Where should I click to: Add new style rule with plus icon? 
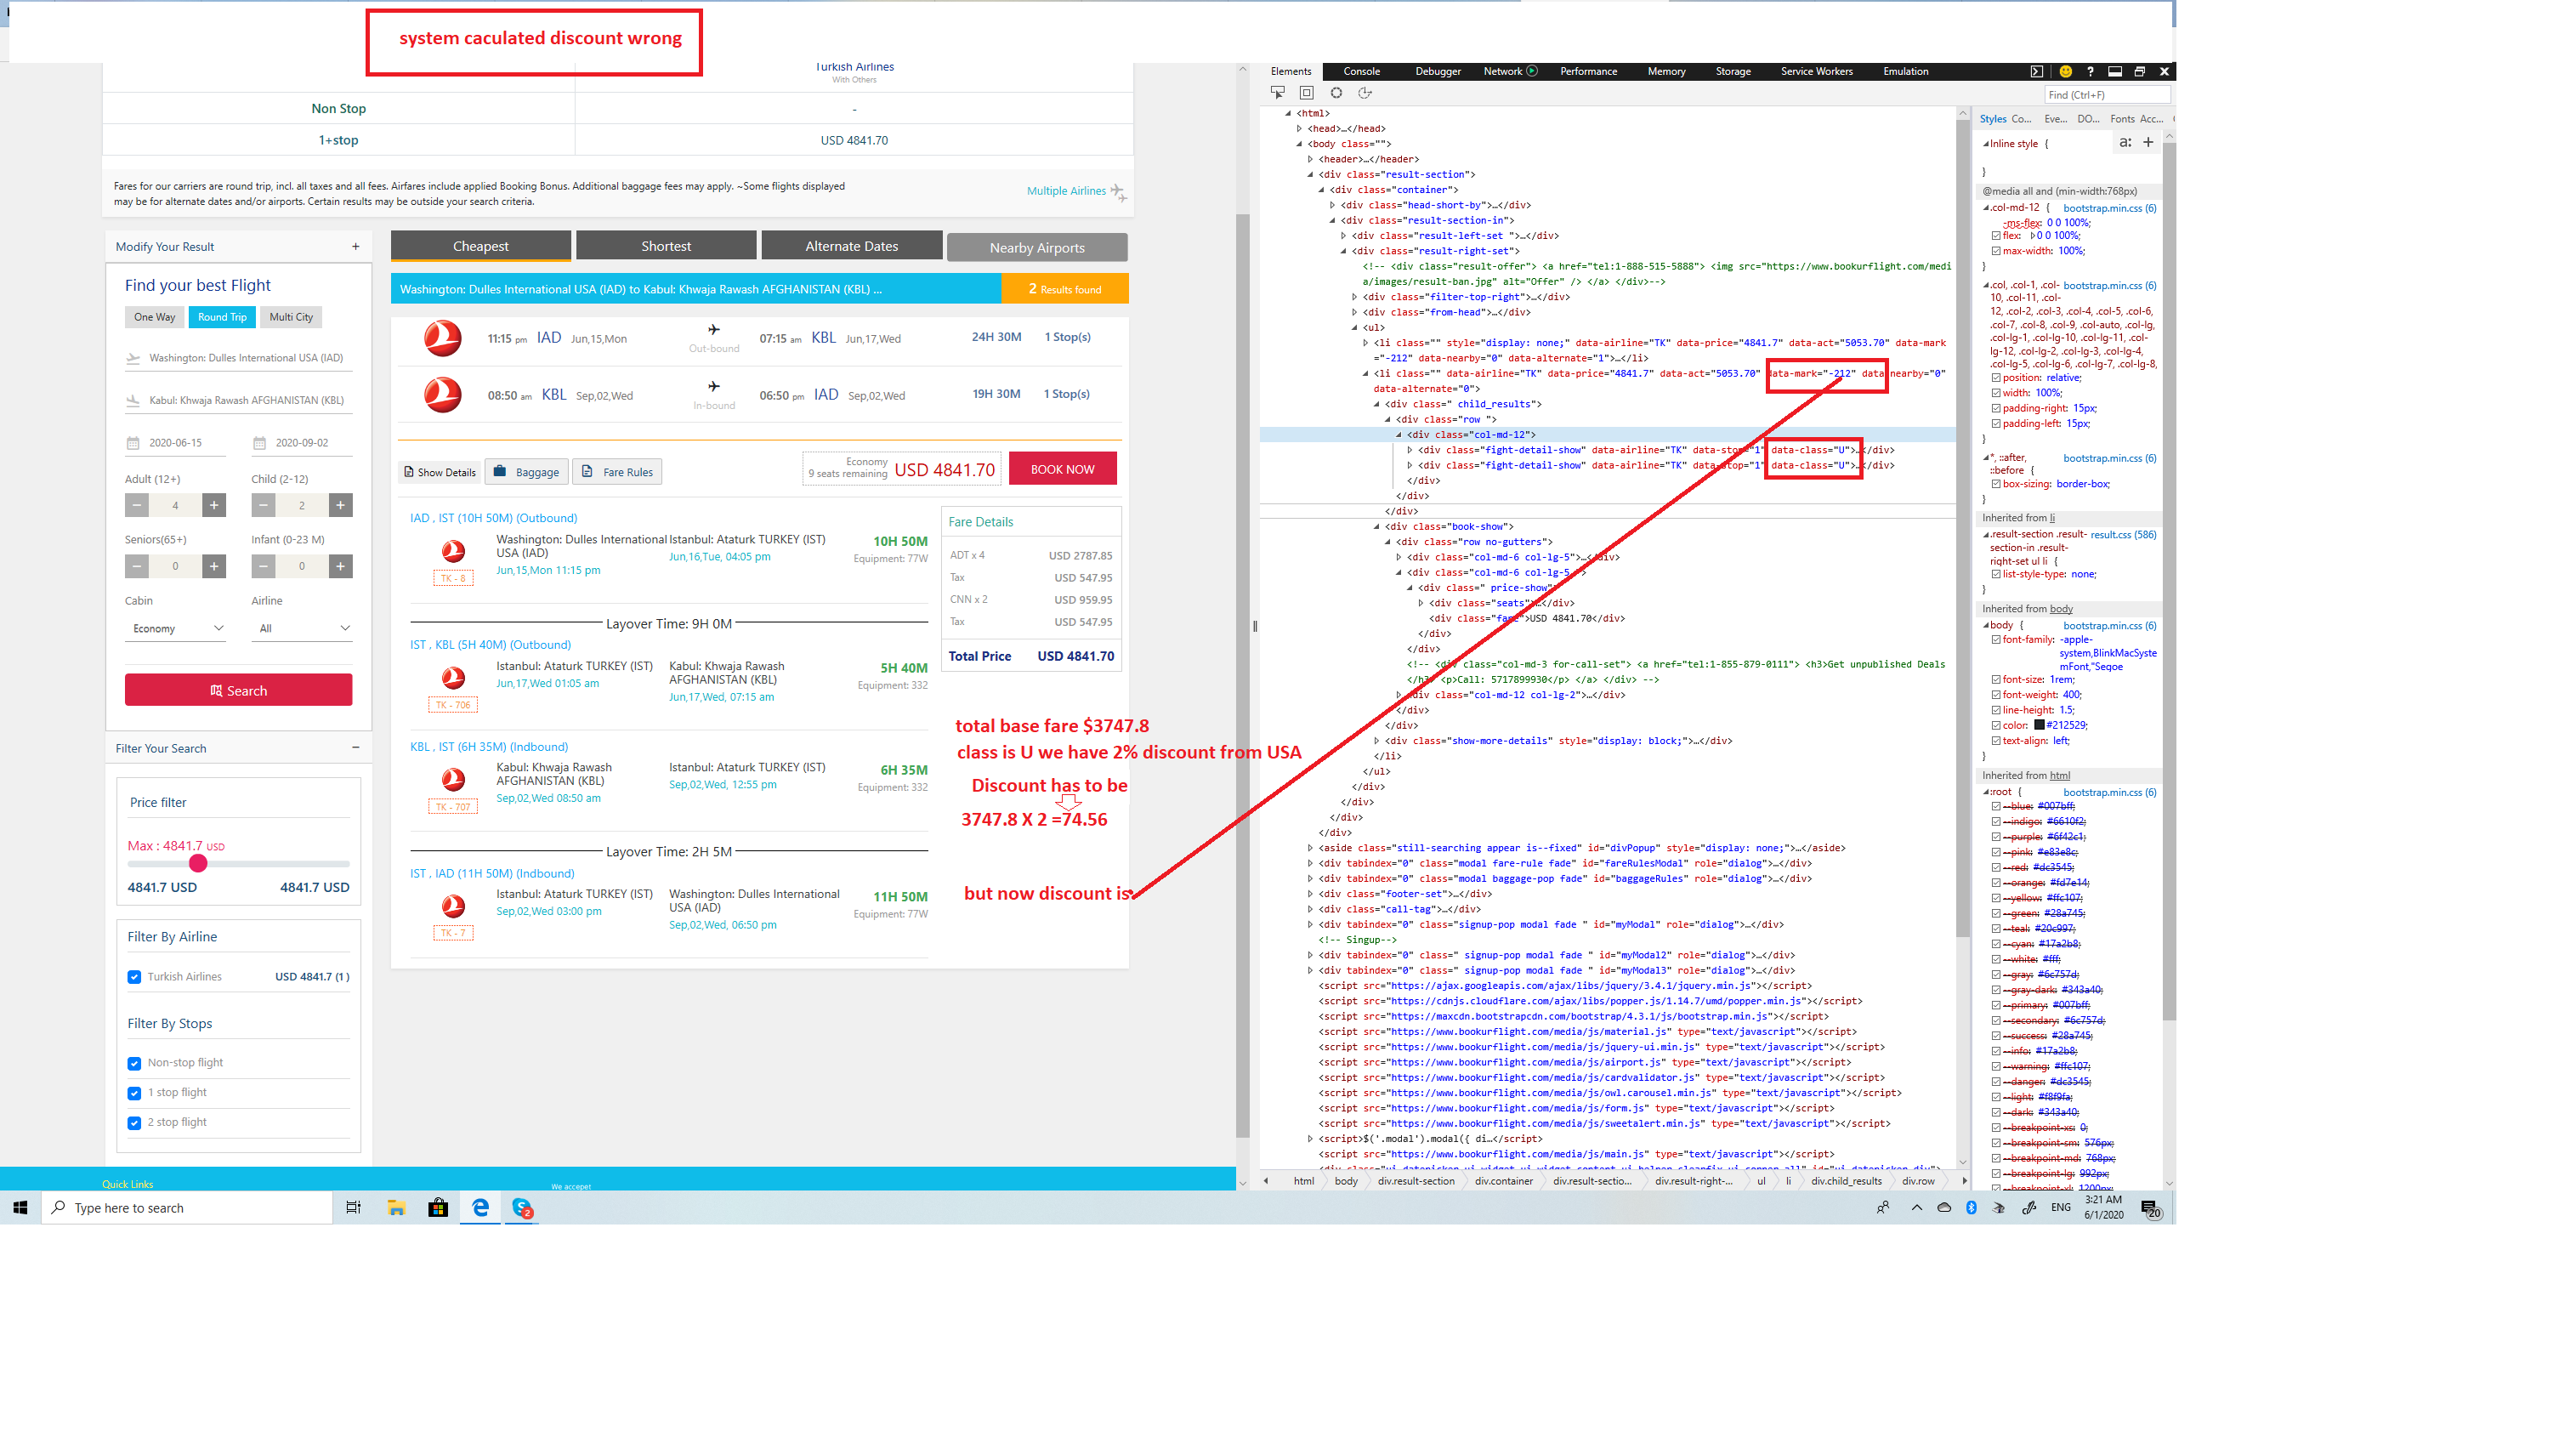point(2148,142)
